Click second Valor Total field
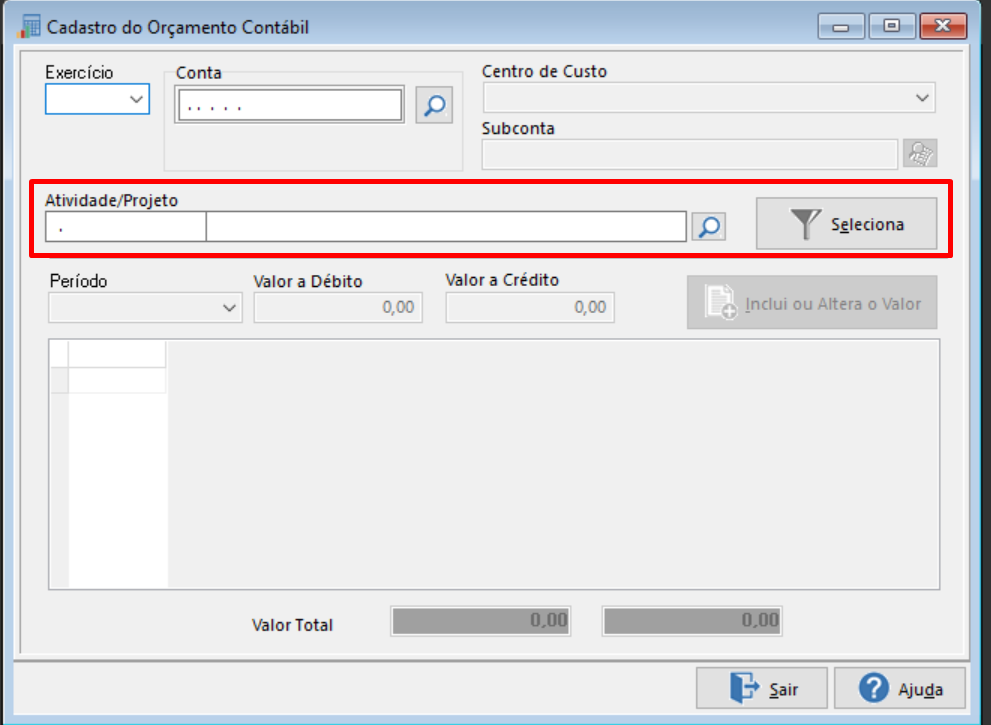991x725 pixels. click(692, 621)
